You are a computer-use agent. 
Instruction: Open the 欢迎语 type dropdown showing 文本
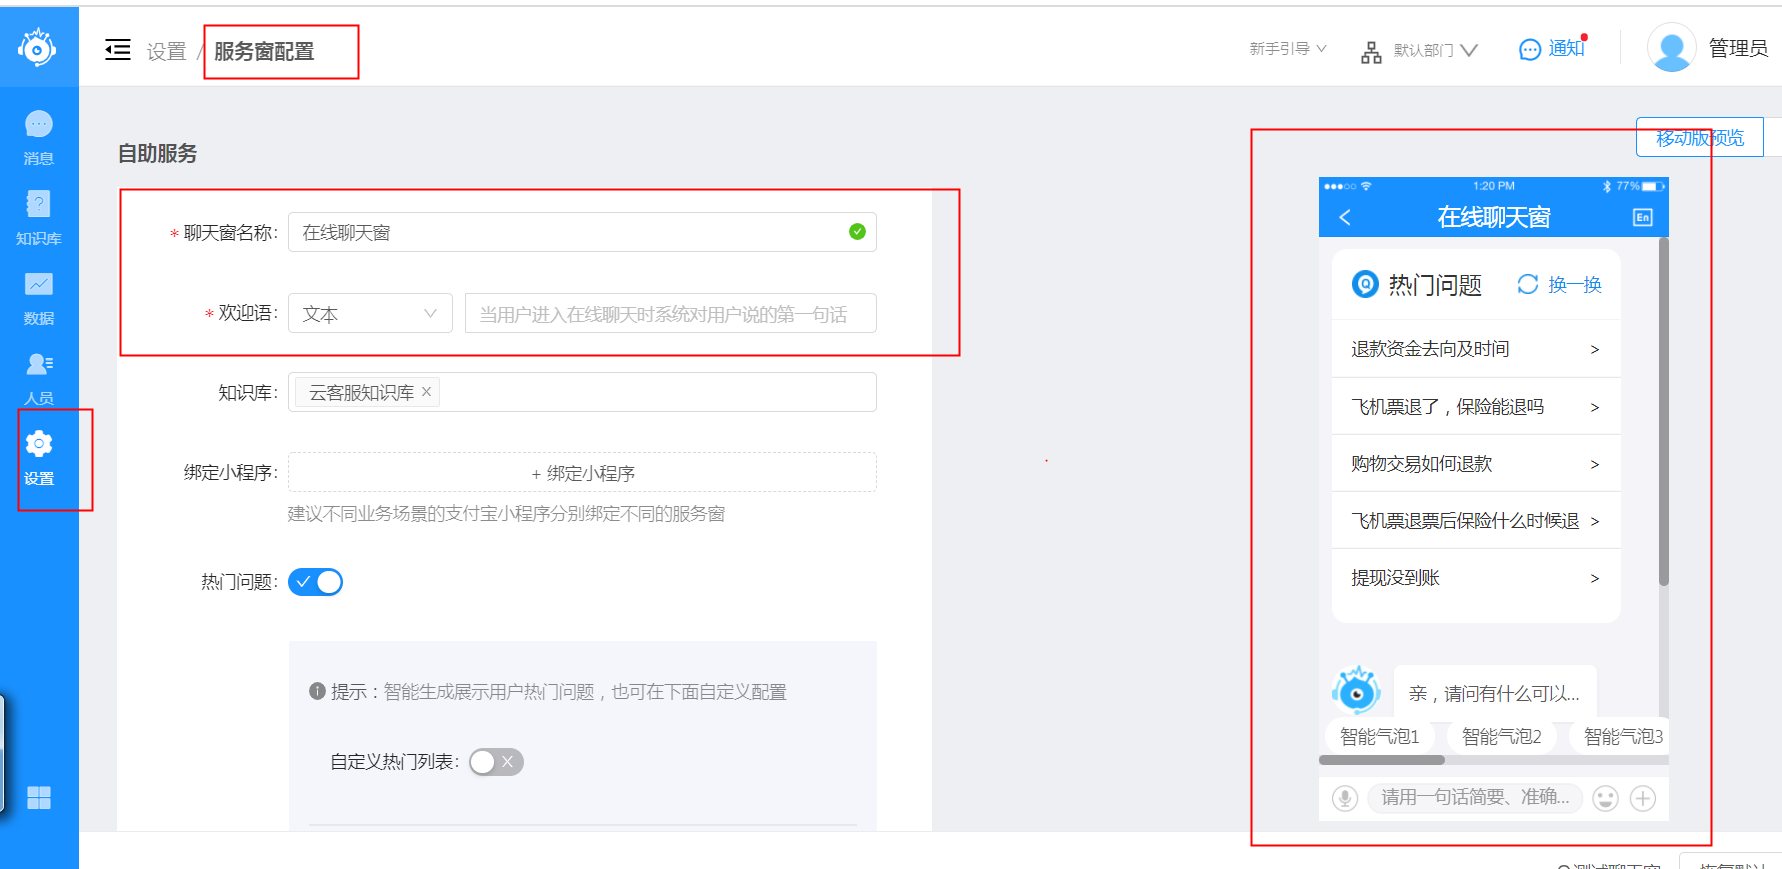coord(370,313)
